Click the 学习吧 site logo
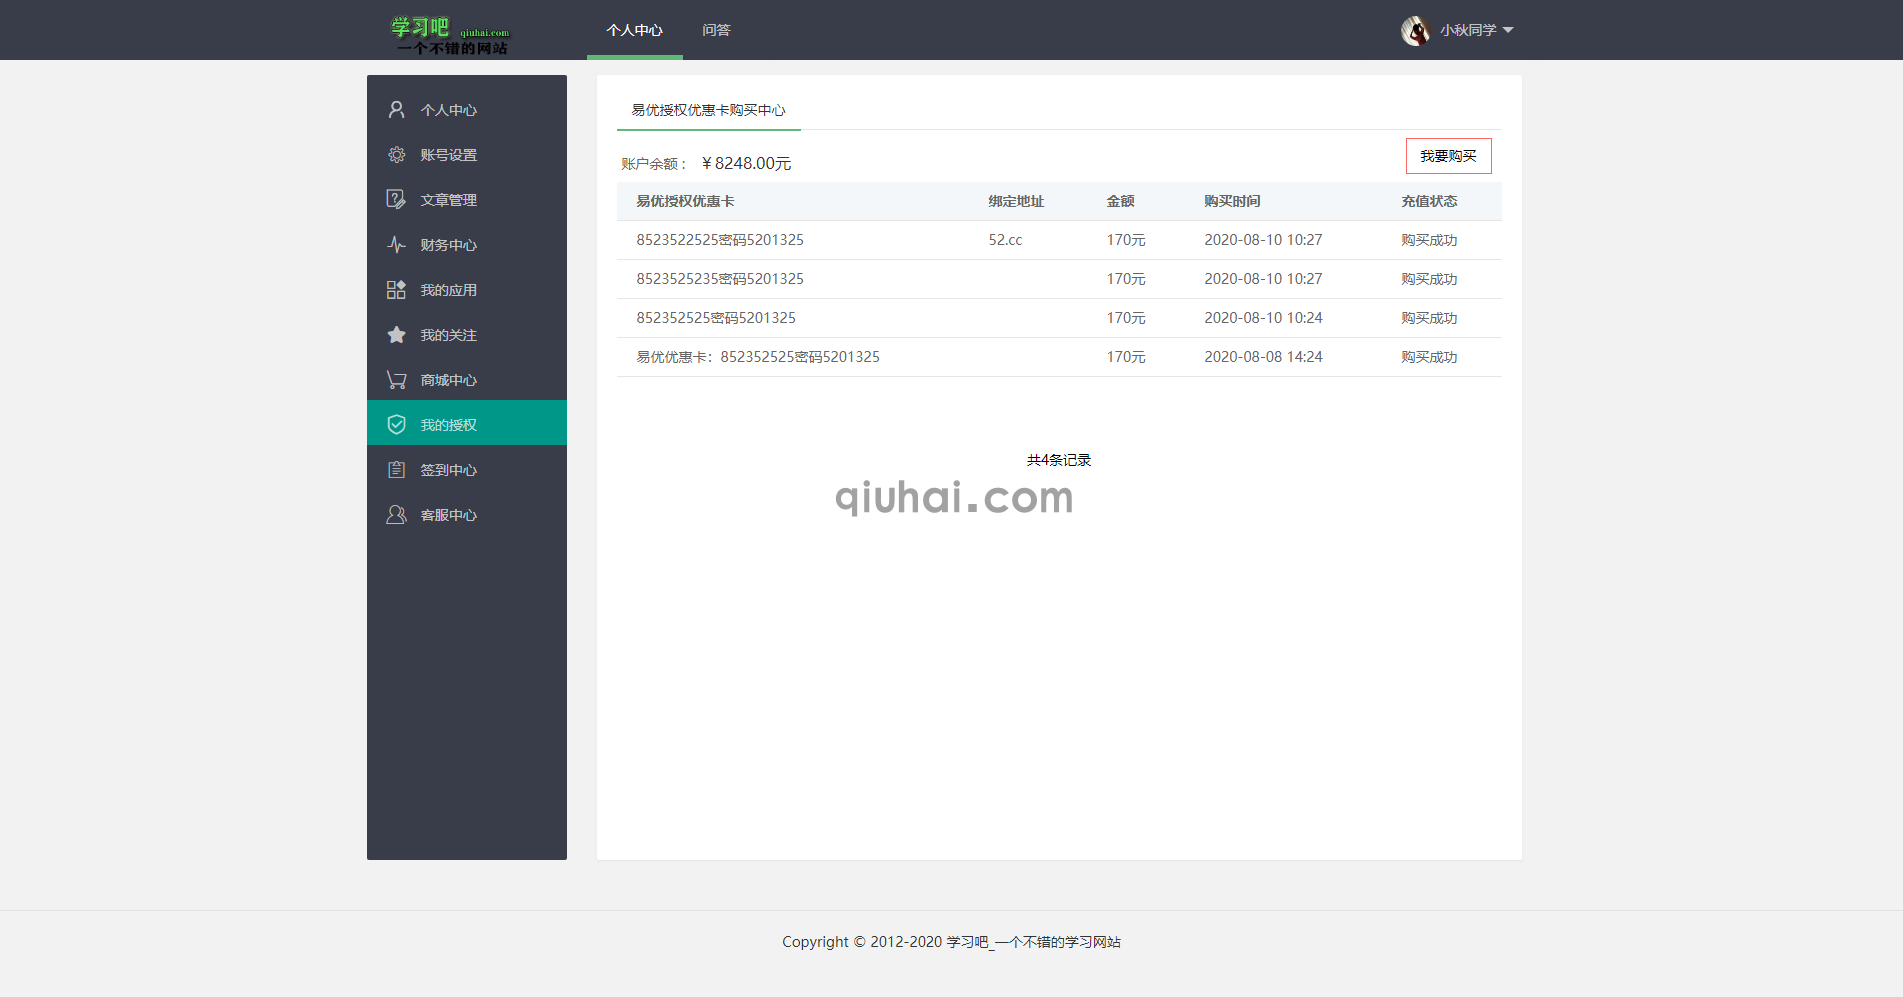 pos(450,35)
